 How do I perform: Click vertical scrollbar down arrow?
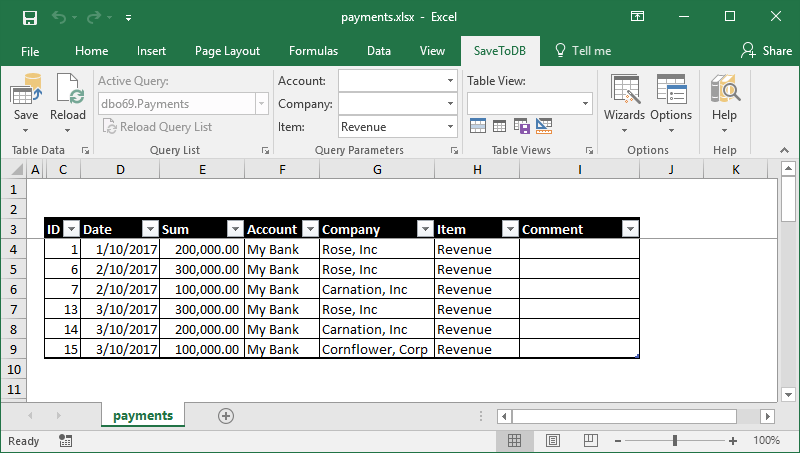pos(788,394)
